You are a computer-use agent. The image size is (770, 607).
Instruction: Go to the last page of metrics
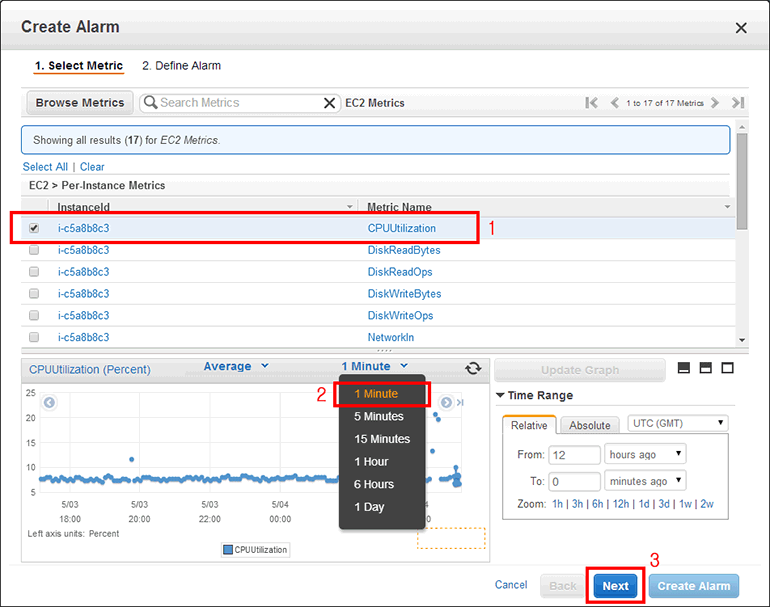pos(738,103)
